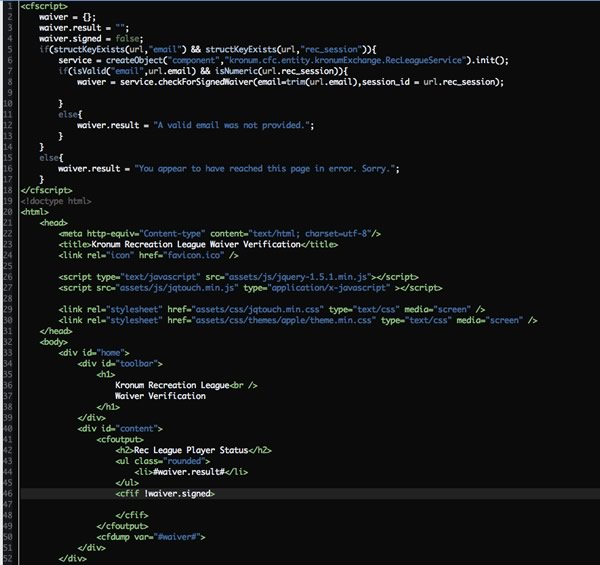The image size is (600, 565).
Task: Click the div id="content" tag
Action: pyautogui.click(x=120, y=428)
